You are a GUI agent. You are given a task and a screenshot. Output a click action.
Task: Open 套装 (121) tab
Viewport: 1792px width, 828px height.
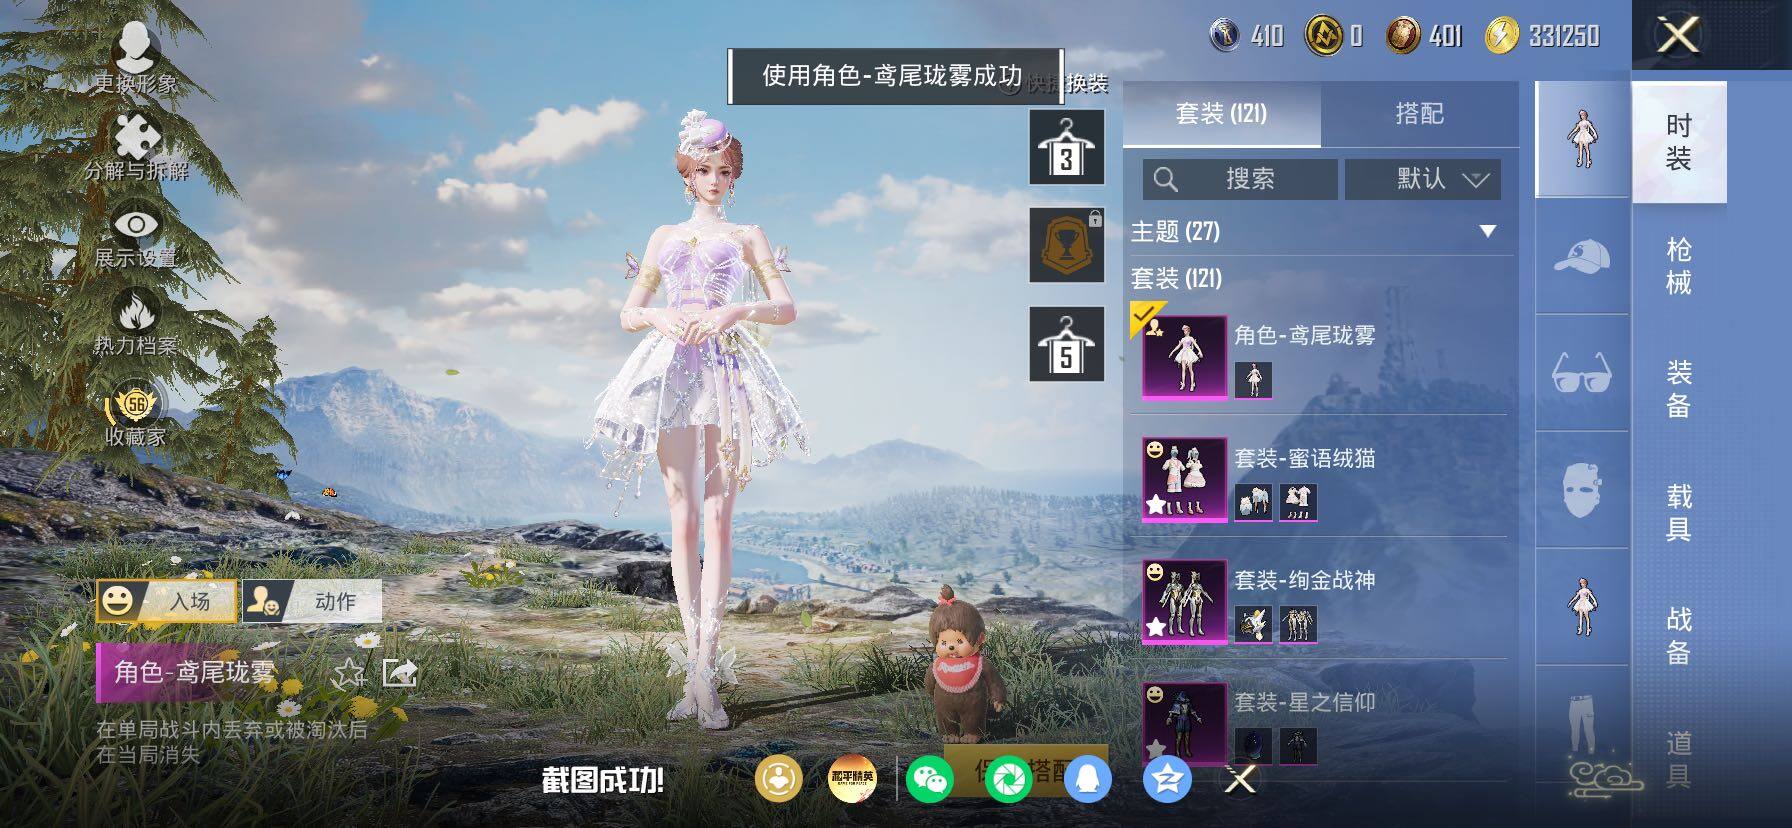pos(1221,114)
